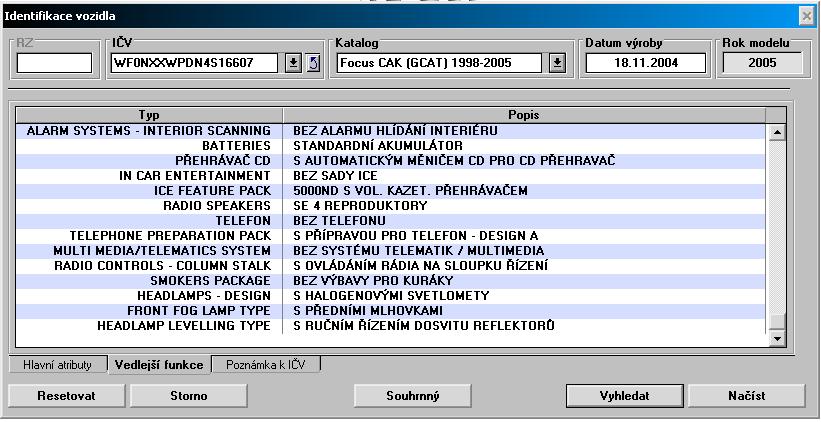Open the Souhrnný summary button
The height and width of the screenshot is (422, 821).
click(413, 396)
